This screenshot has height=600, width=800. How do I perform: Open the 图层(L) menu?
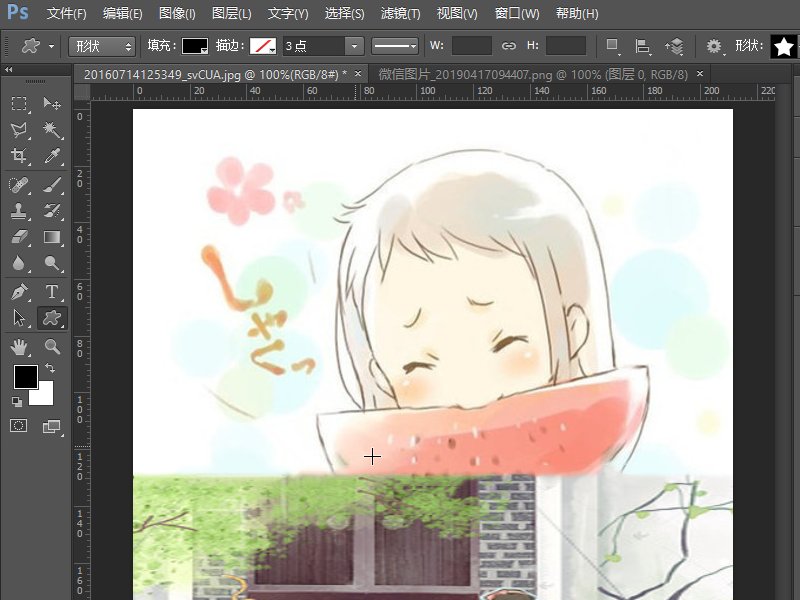pos(232,14)
